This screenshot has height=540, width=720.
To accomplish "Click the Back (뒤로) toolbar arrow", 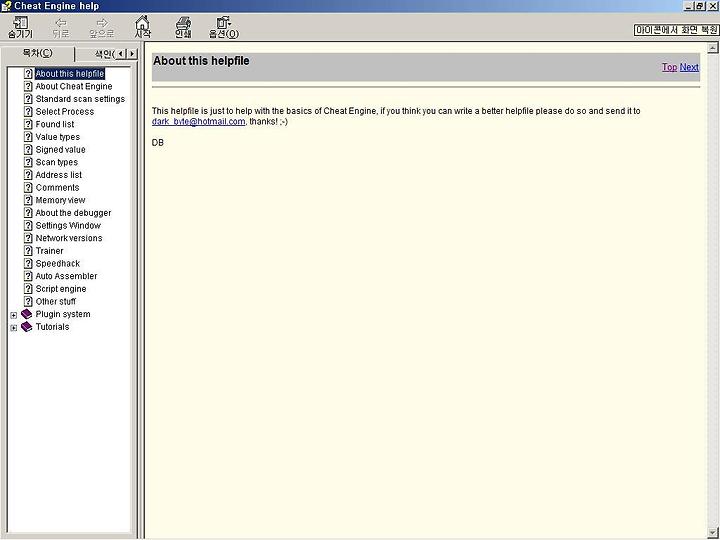I will [x=61, y=28].
